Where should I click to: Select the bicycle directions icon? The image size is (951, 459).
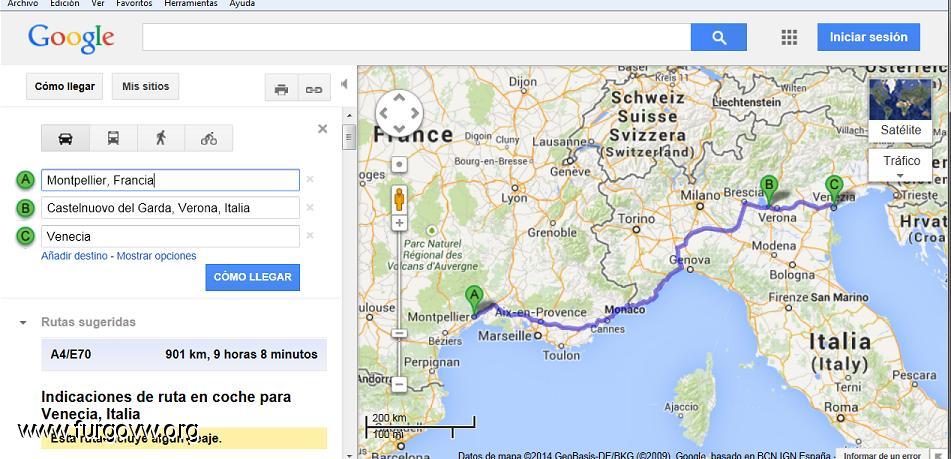tap(208, 138)
